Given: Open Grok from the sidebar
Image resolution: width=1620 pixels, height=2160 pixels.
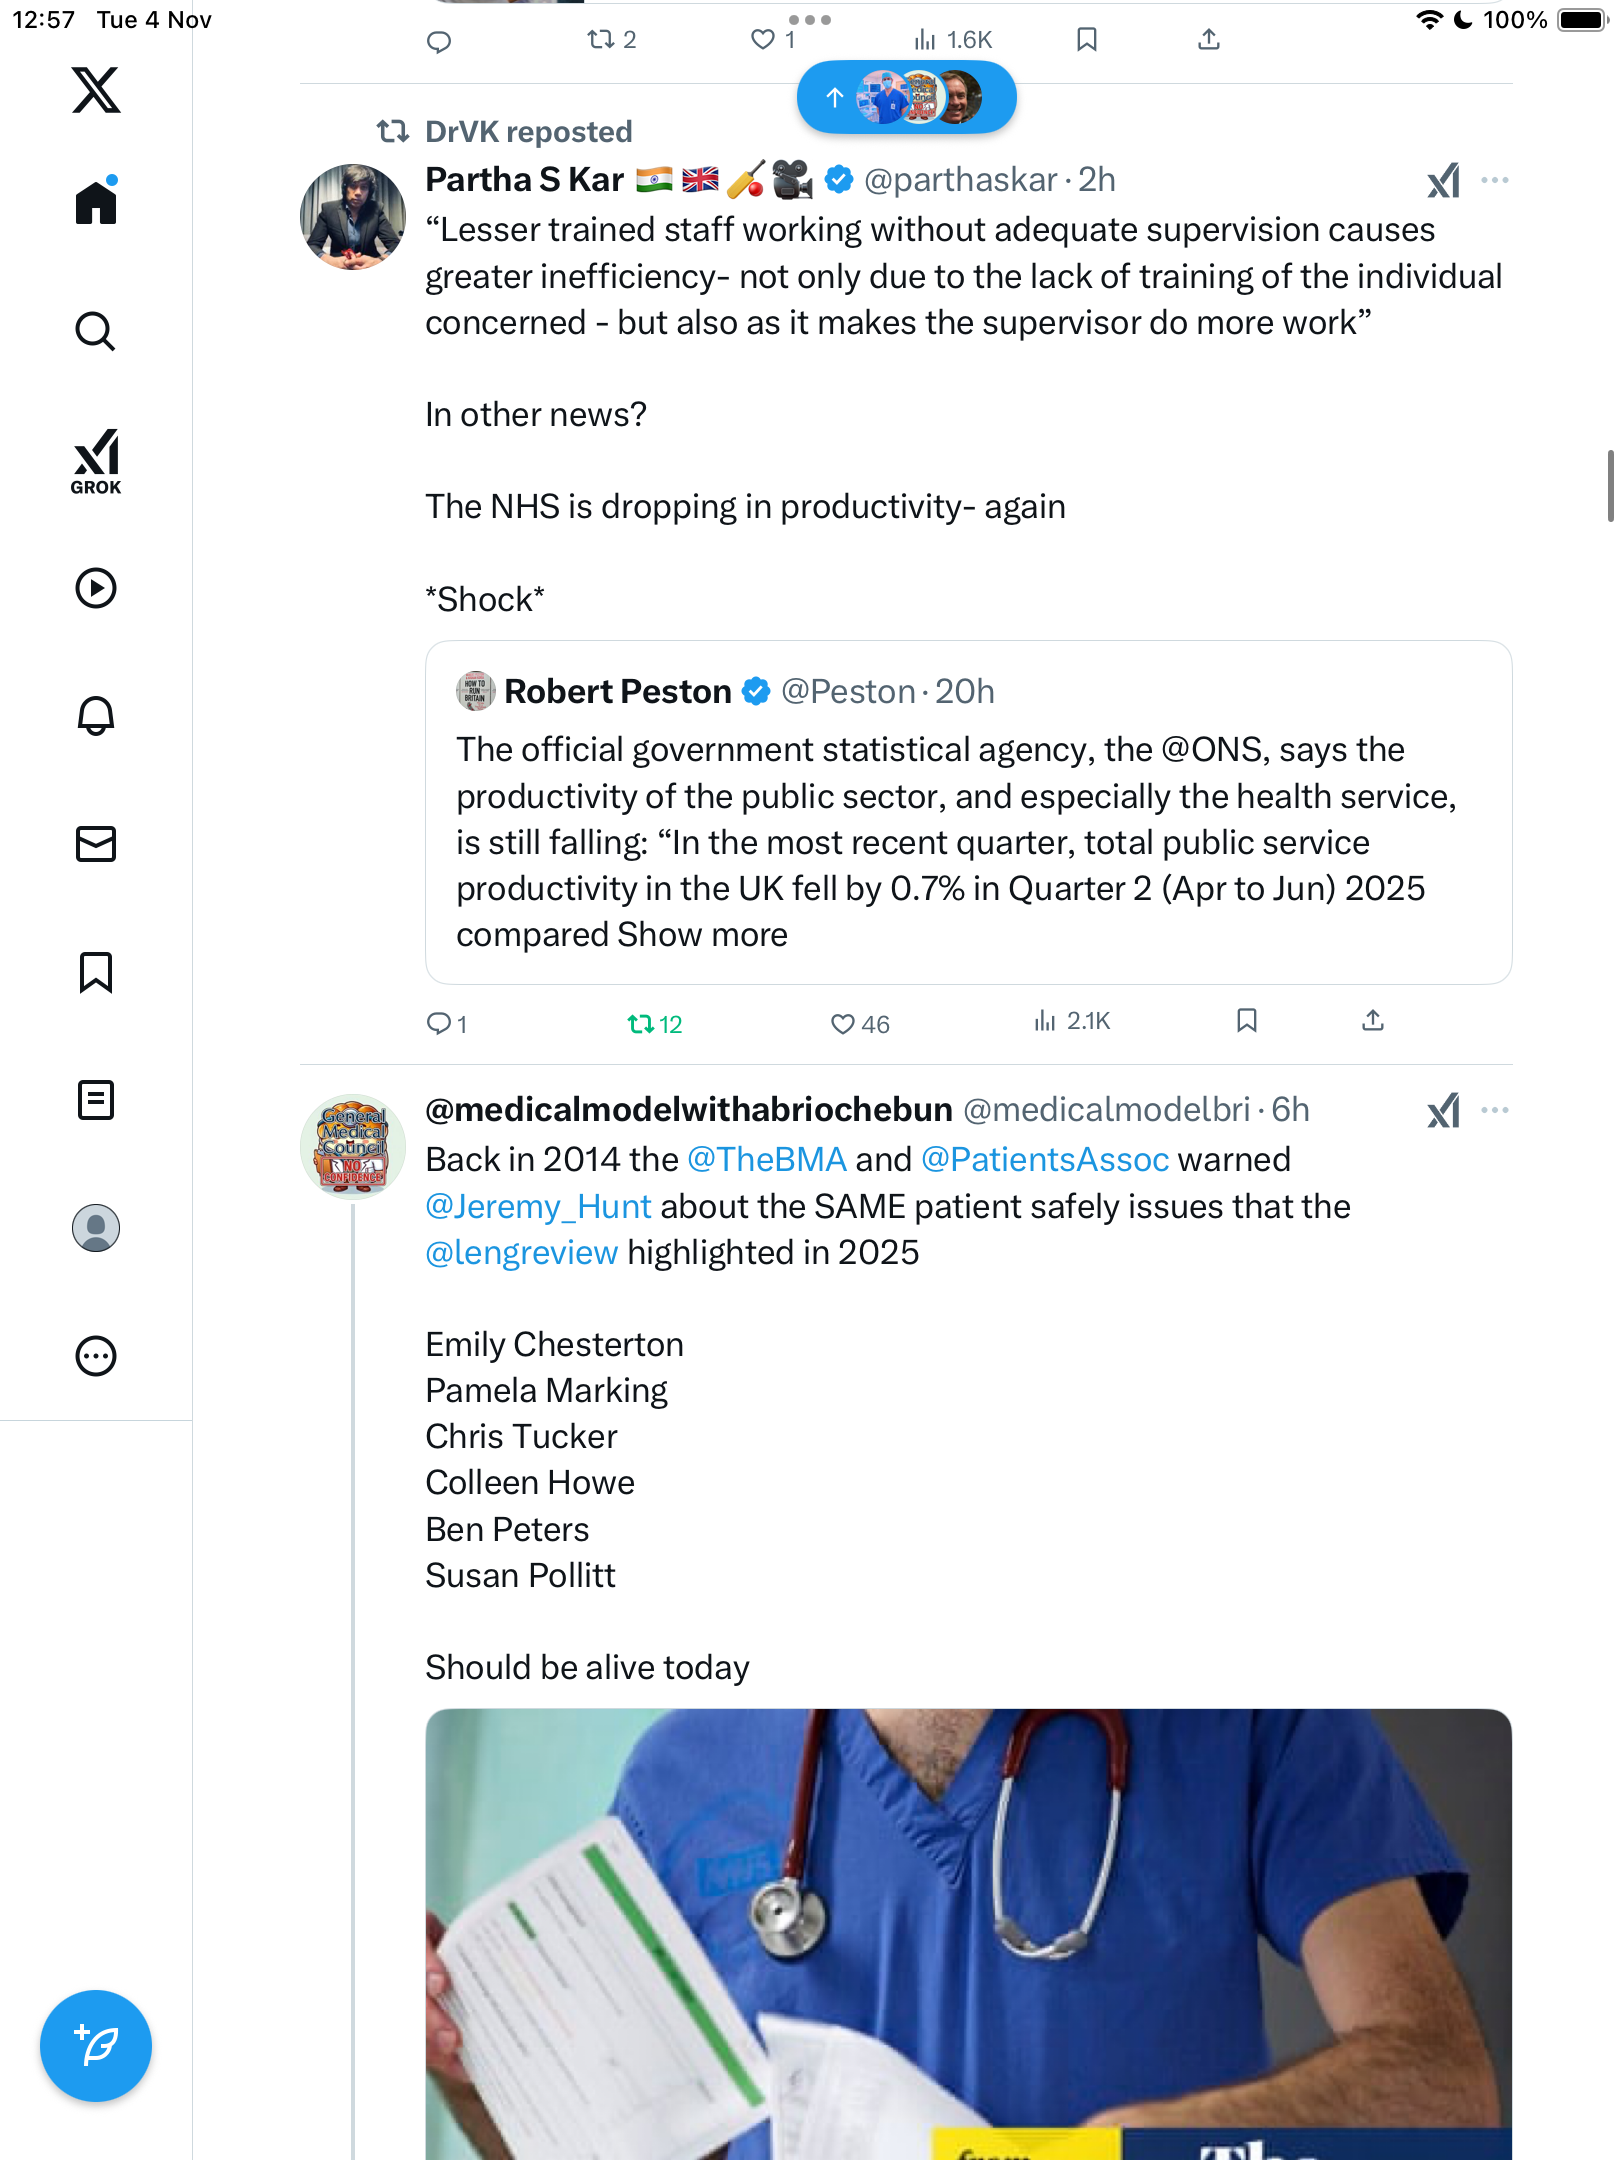Looking at the screenshot, I should pyautogui.click(x=96, y=461).
